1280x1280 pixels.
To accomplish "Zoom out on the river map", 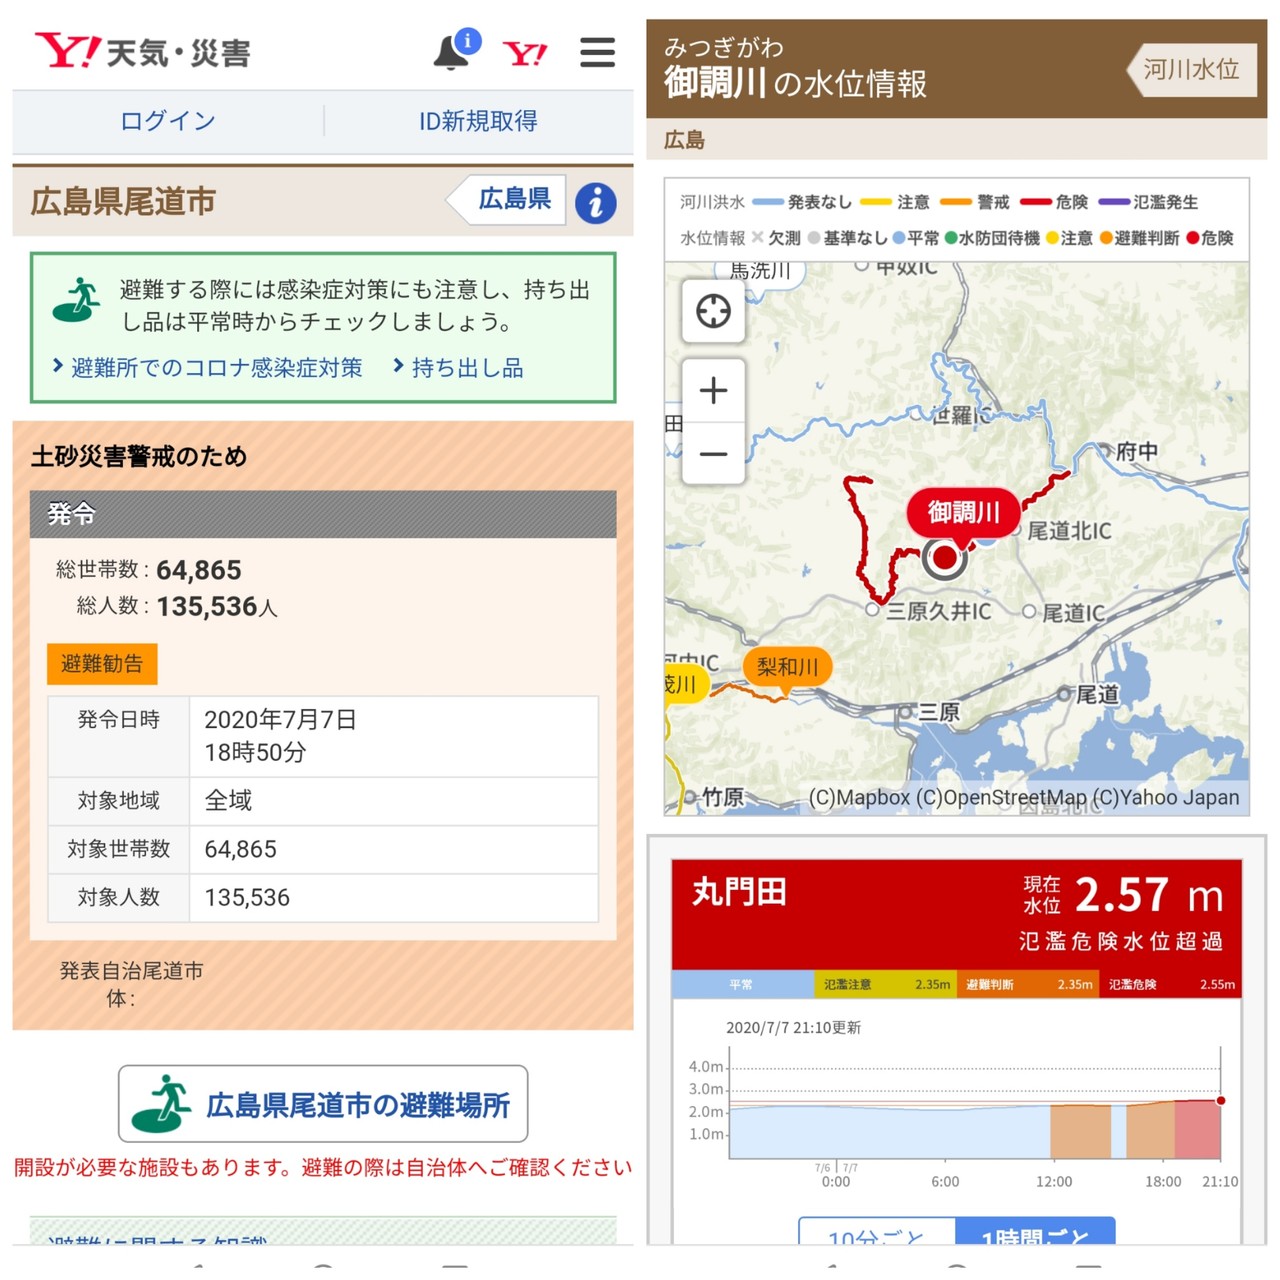I will point(713,454).
